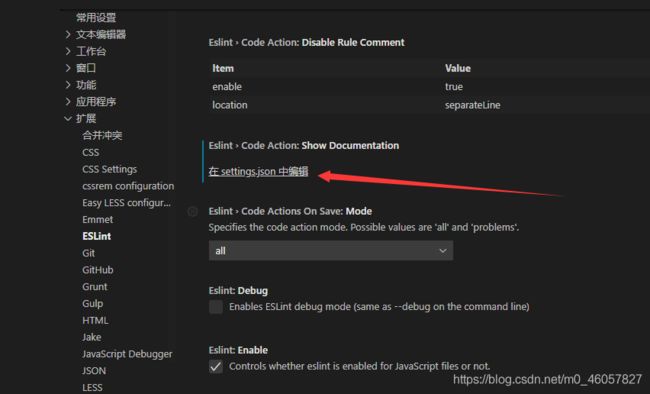Click the 'enable' row in rule comment table
This screenshot has width=650, height=394.
(x=429, y=87)
